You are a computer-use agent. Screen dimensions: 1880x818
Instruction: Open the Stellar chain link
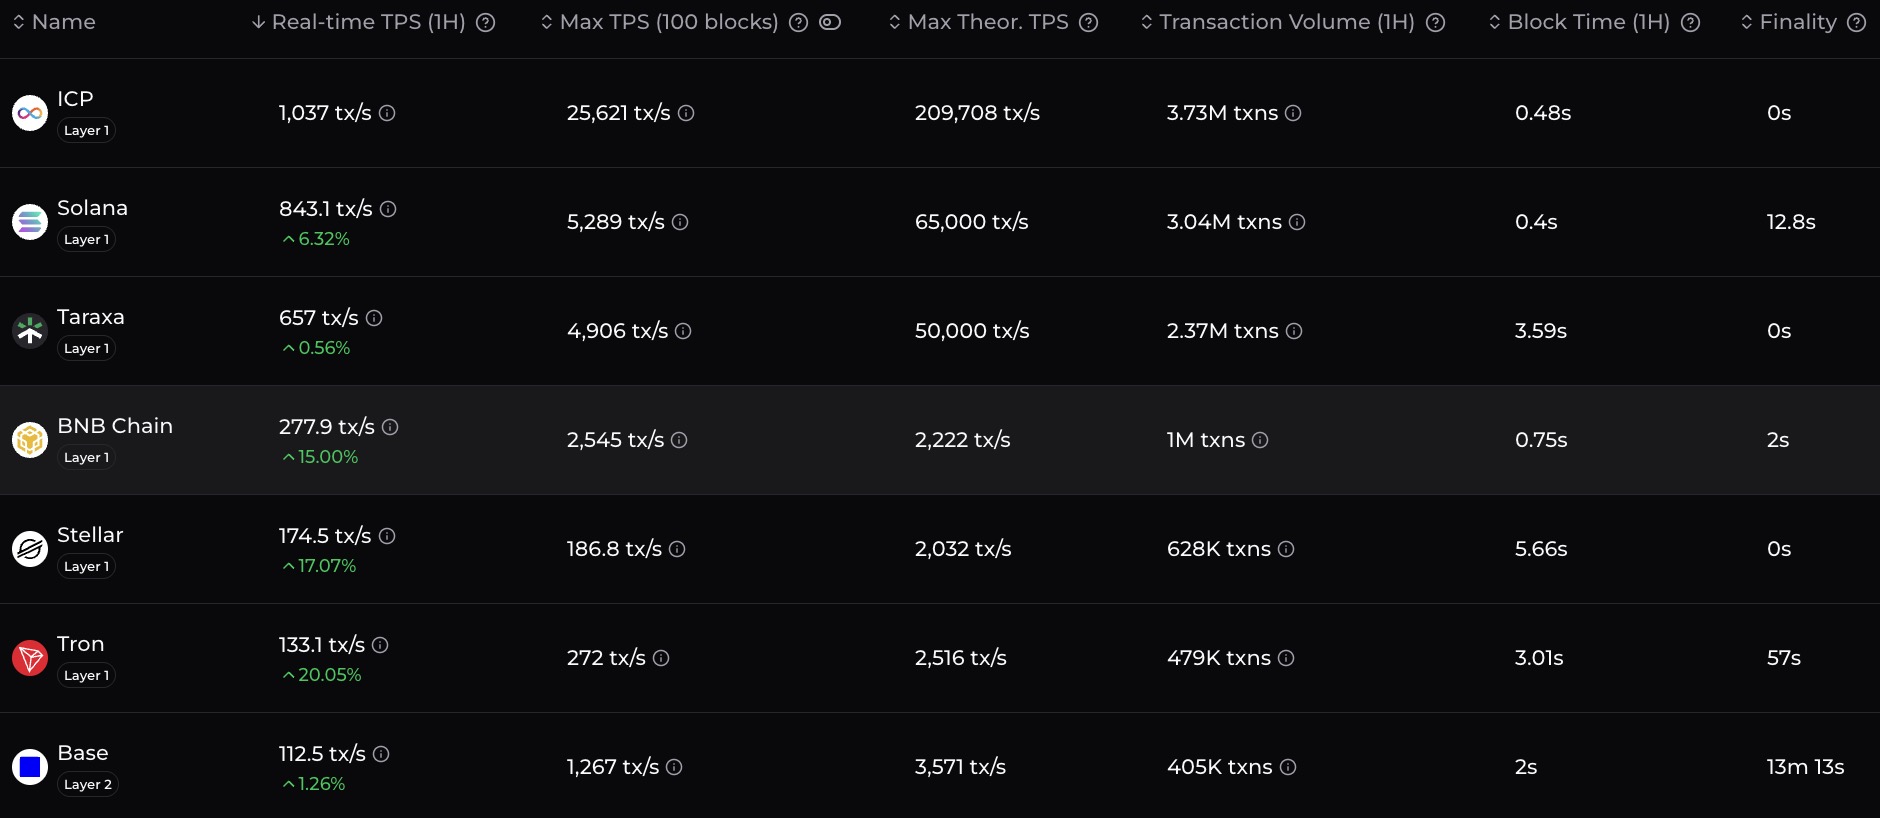coord(90,535)
